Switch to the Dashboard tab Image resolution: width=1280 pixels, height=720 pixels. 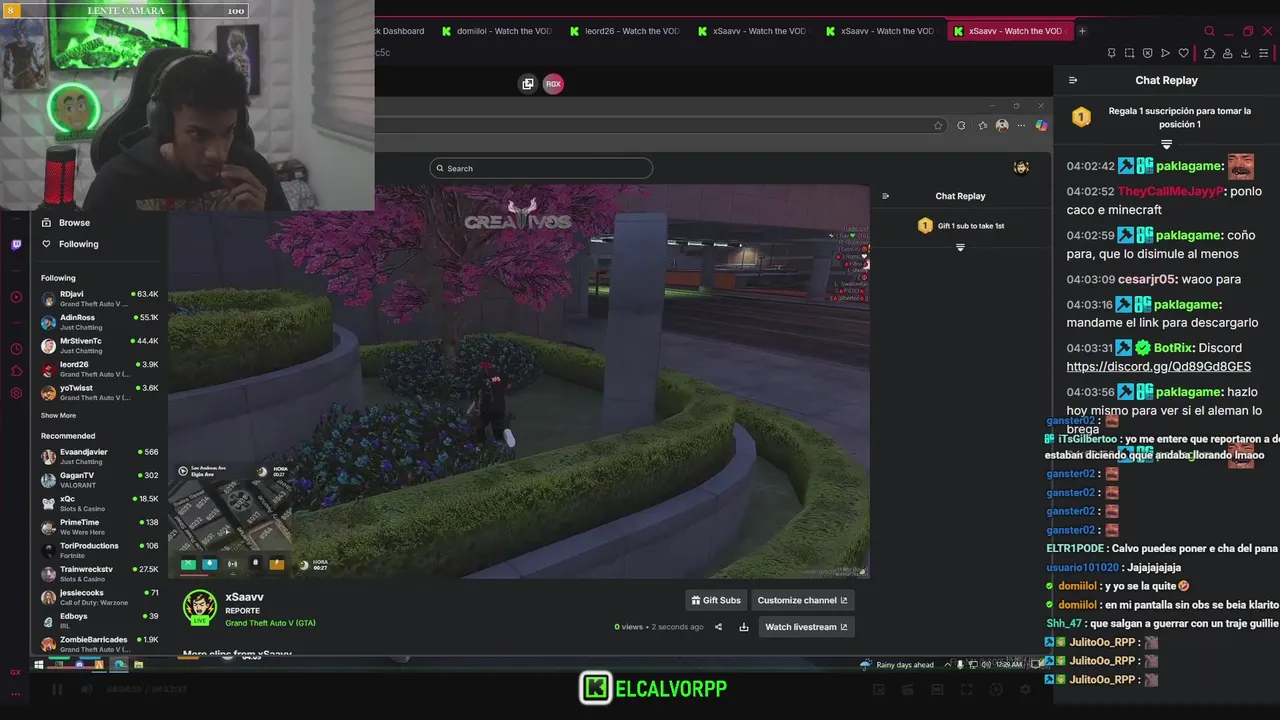coord(400,31)
